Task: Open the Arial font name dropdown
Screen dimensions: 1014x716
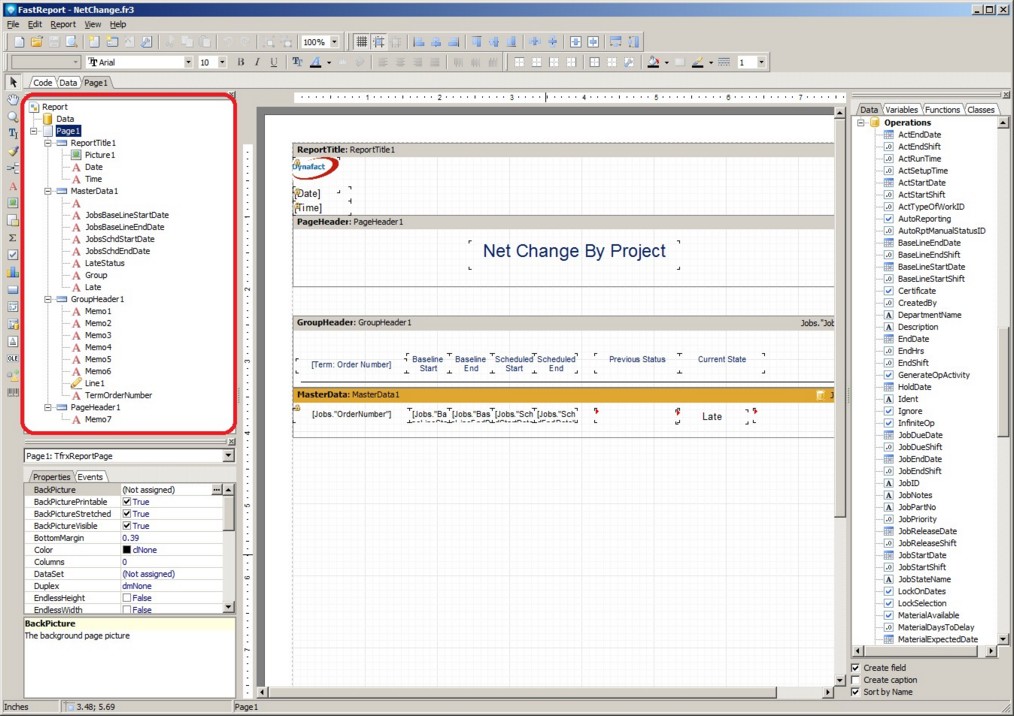Action: pyautogui.click(x=188, y=62)
